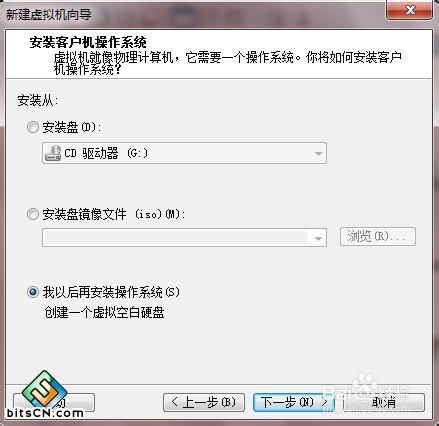Image resolution: width=439 pixels, height=426 pixels.
Task: Click the bitsCN.com logo watermark
Action: tap(45, 395)
